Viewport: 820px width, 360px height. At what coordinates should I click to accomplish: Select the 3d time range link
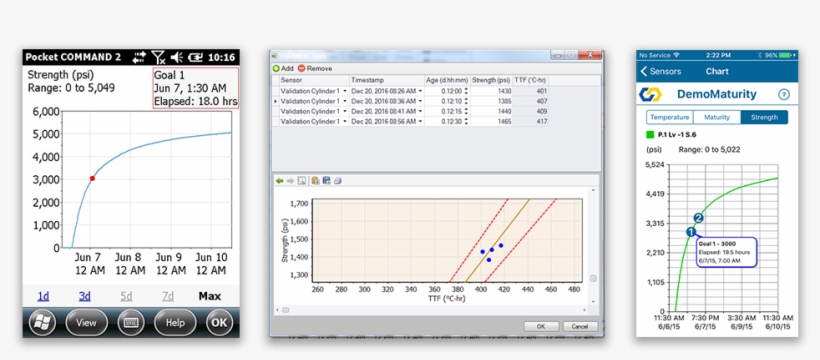[x=85, y=296]
